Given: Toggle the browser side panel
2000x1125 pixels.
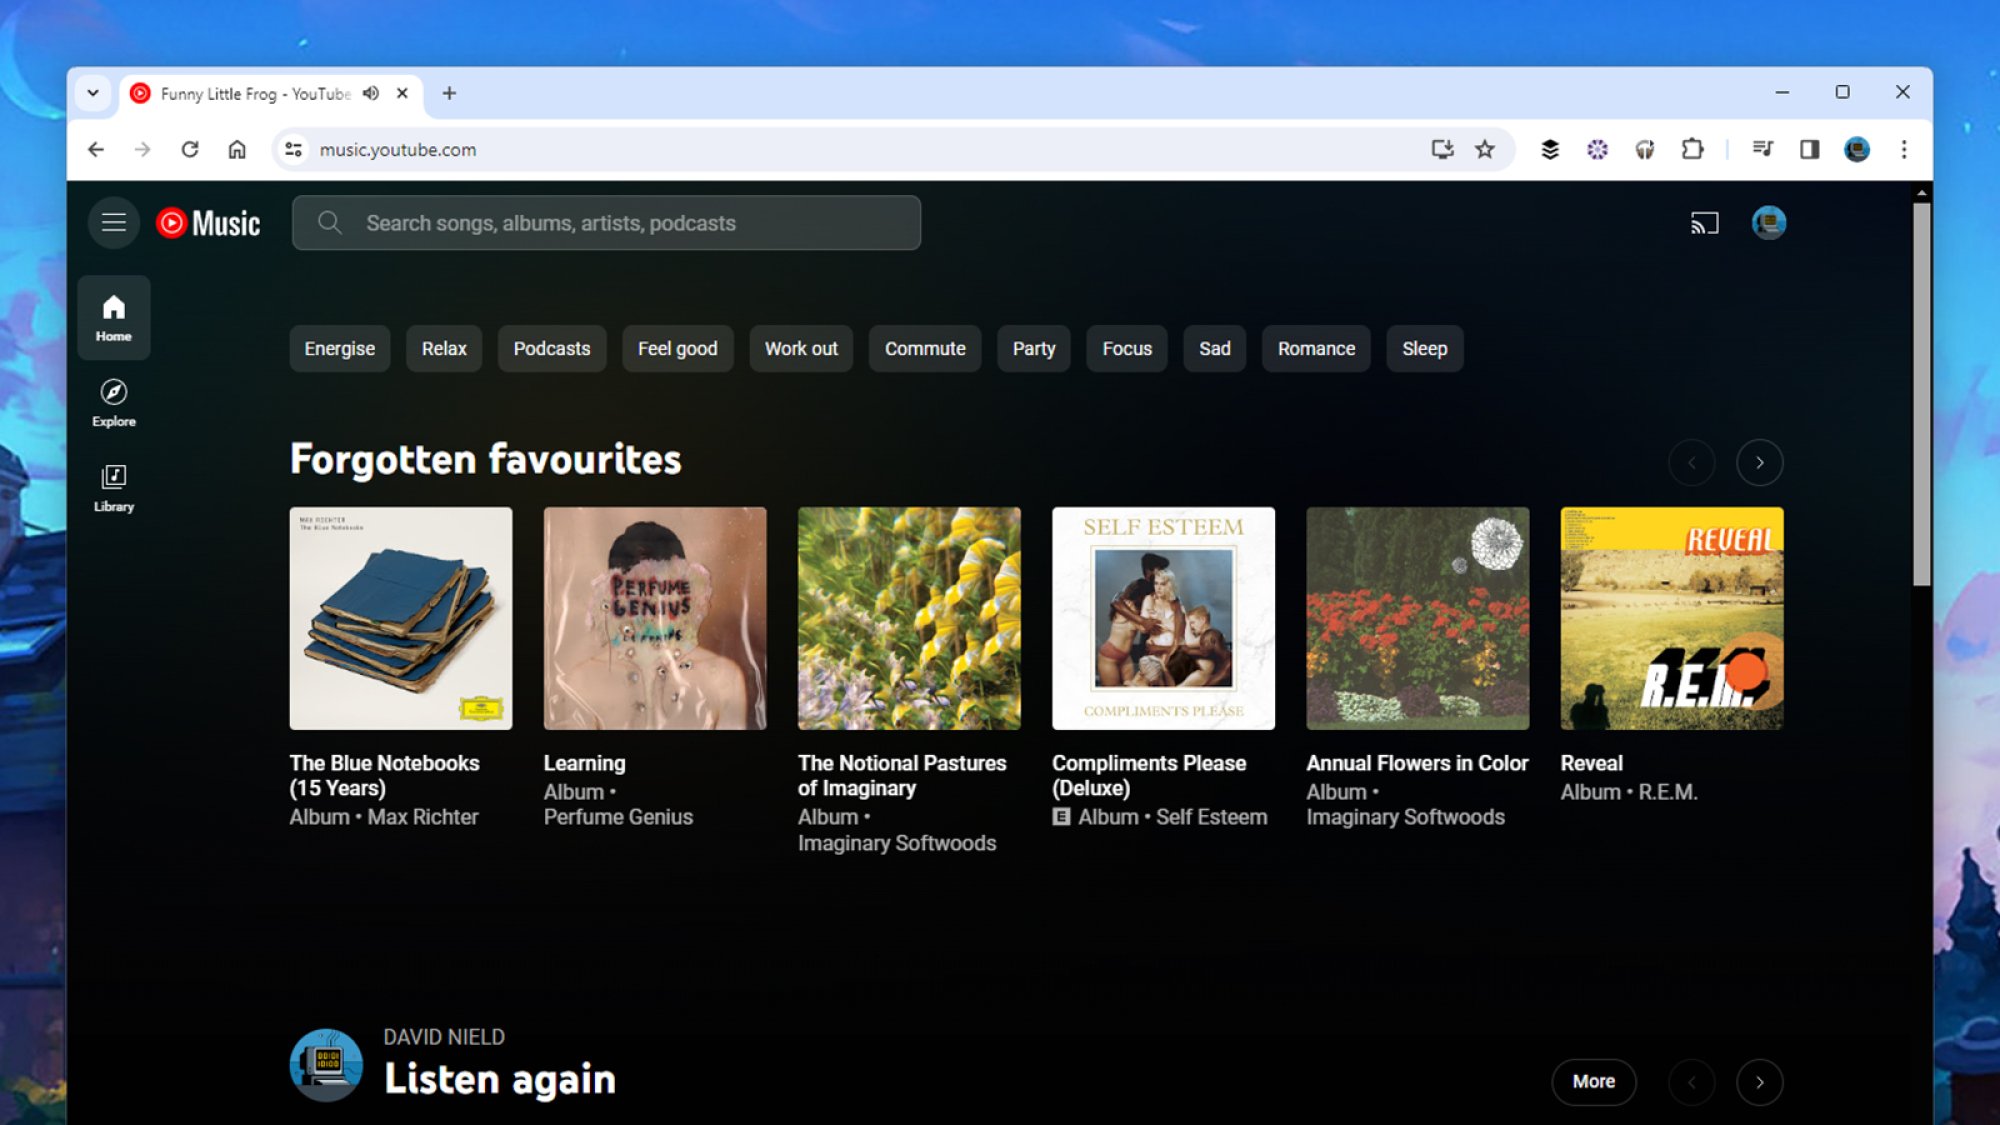Looking at the screenshot, I should coord(1809,149).
